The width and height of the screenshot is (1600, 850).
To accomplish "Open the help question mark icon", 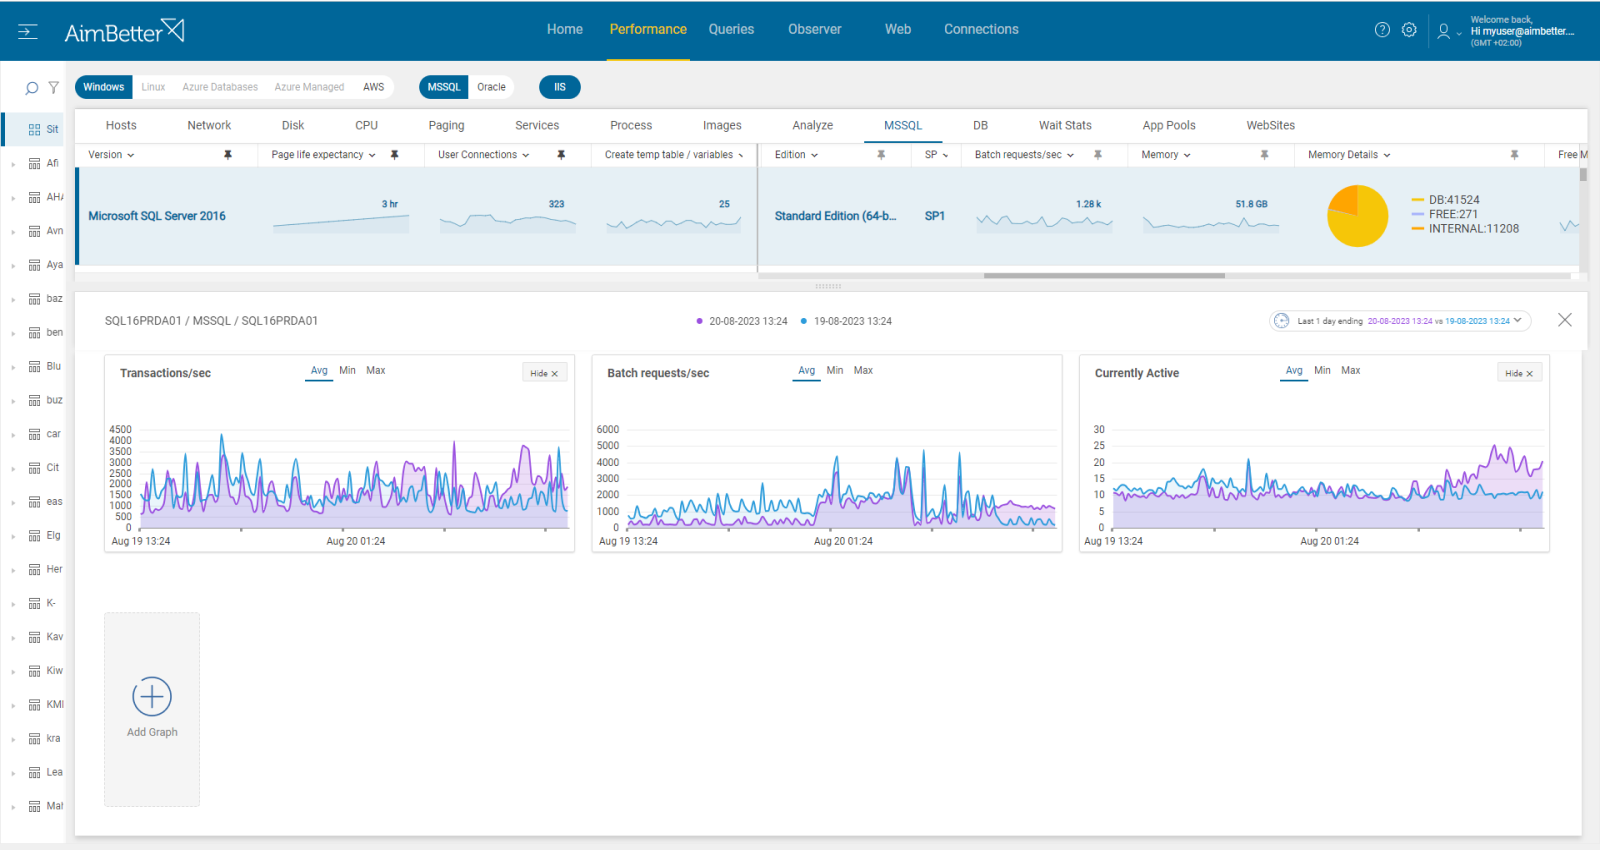I will point(1382,30).
